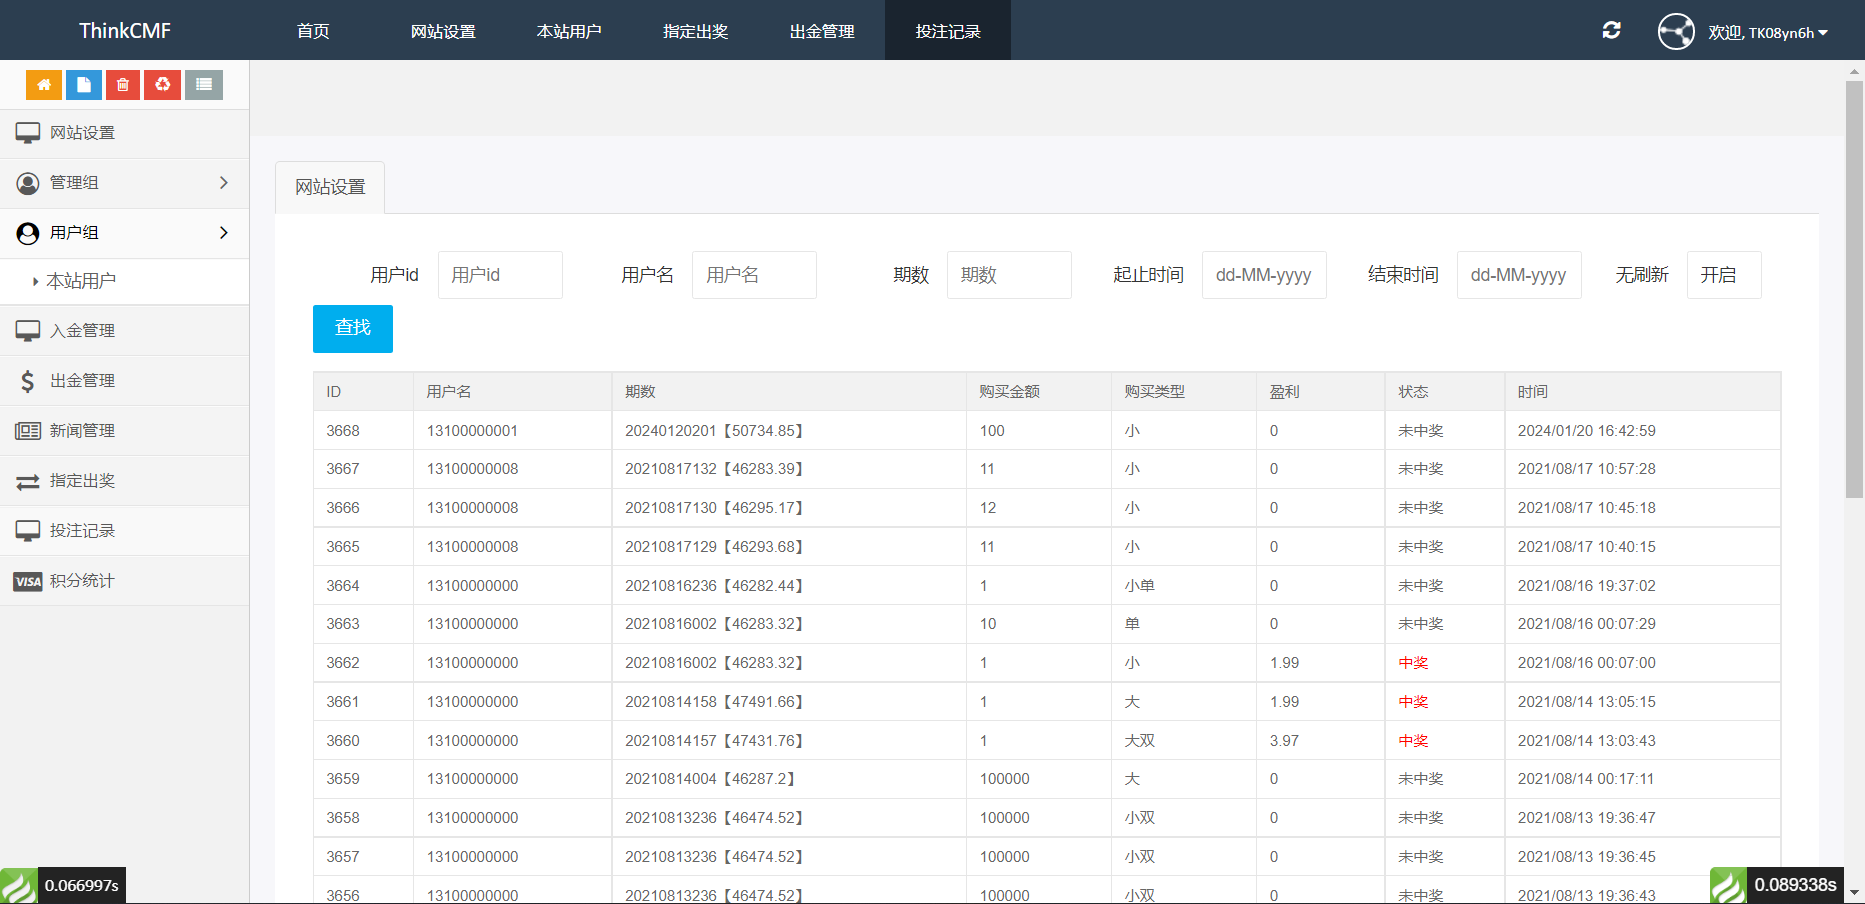Open 入金管理 in the sidebar
The image size is (1865, 904).
tap(124, 331)
